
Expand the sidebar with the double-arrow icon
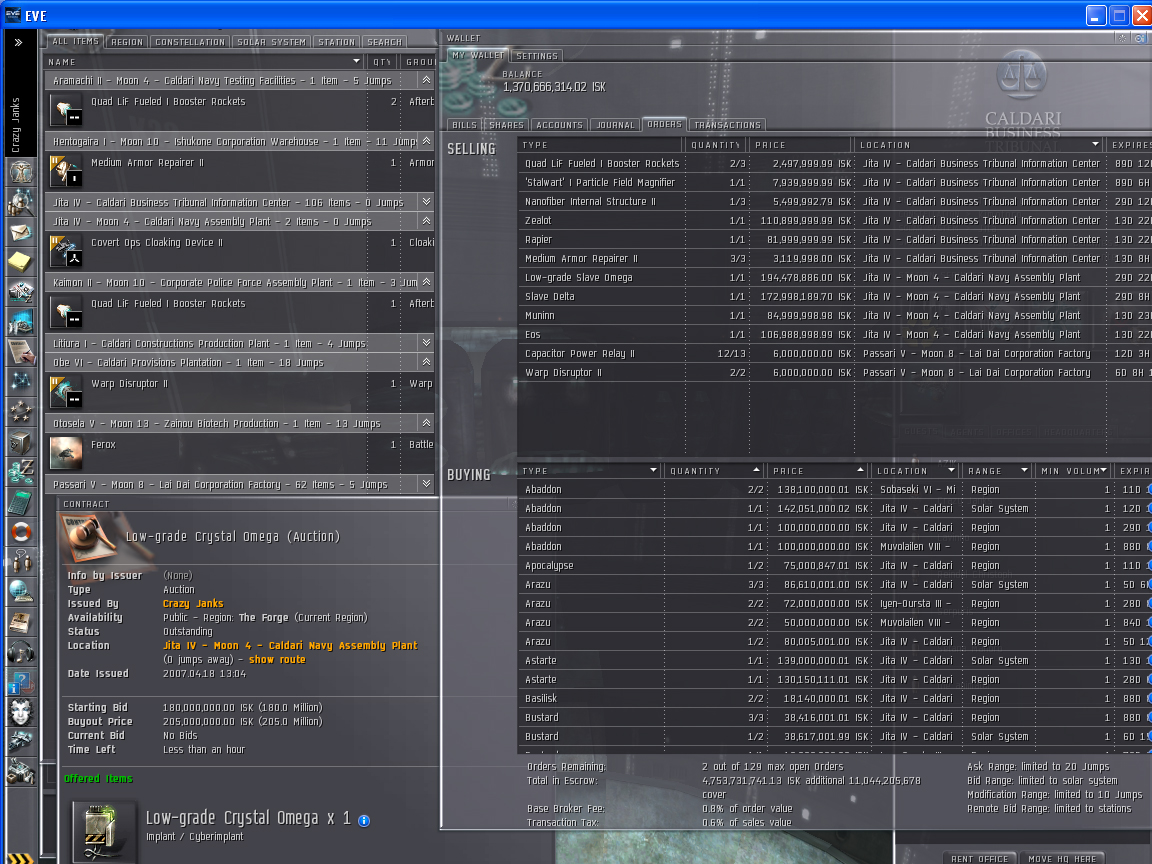click(18, 43)
